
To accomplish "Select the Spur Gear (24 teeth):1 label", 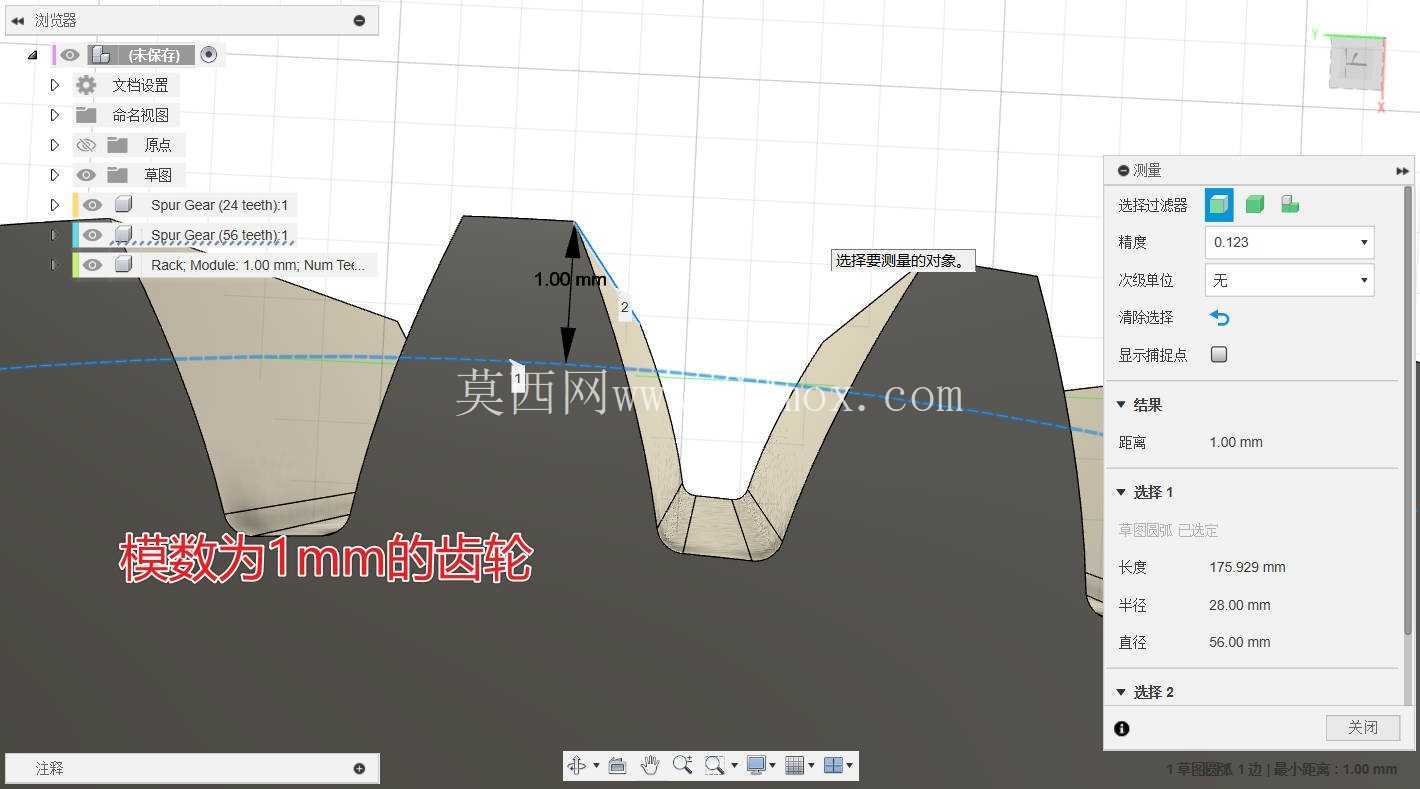I will point(219,205).
